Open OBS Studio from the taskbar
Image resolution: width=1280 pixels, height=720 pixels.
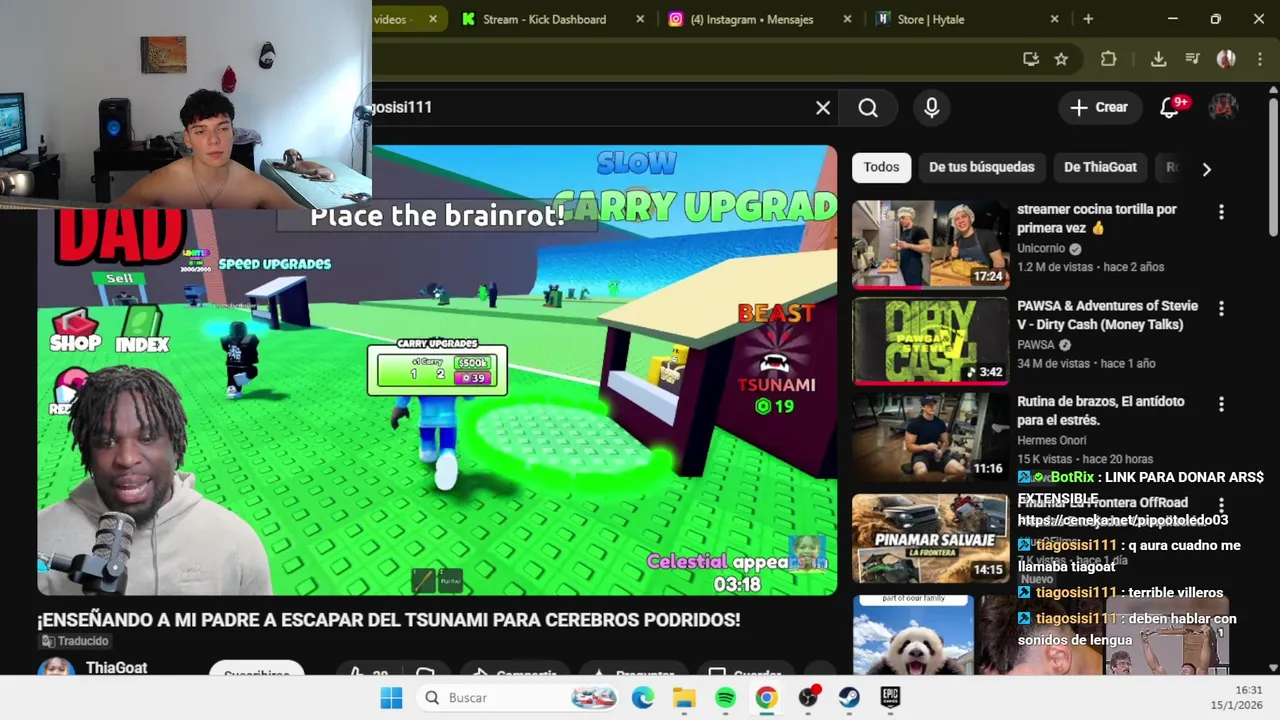[x=808, y=698]
